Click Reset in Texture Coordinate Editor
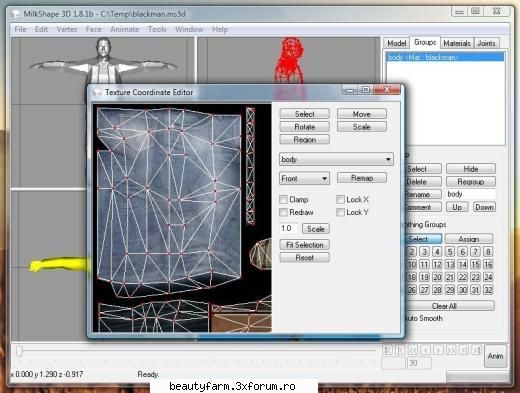 click(x=305, y=257)
